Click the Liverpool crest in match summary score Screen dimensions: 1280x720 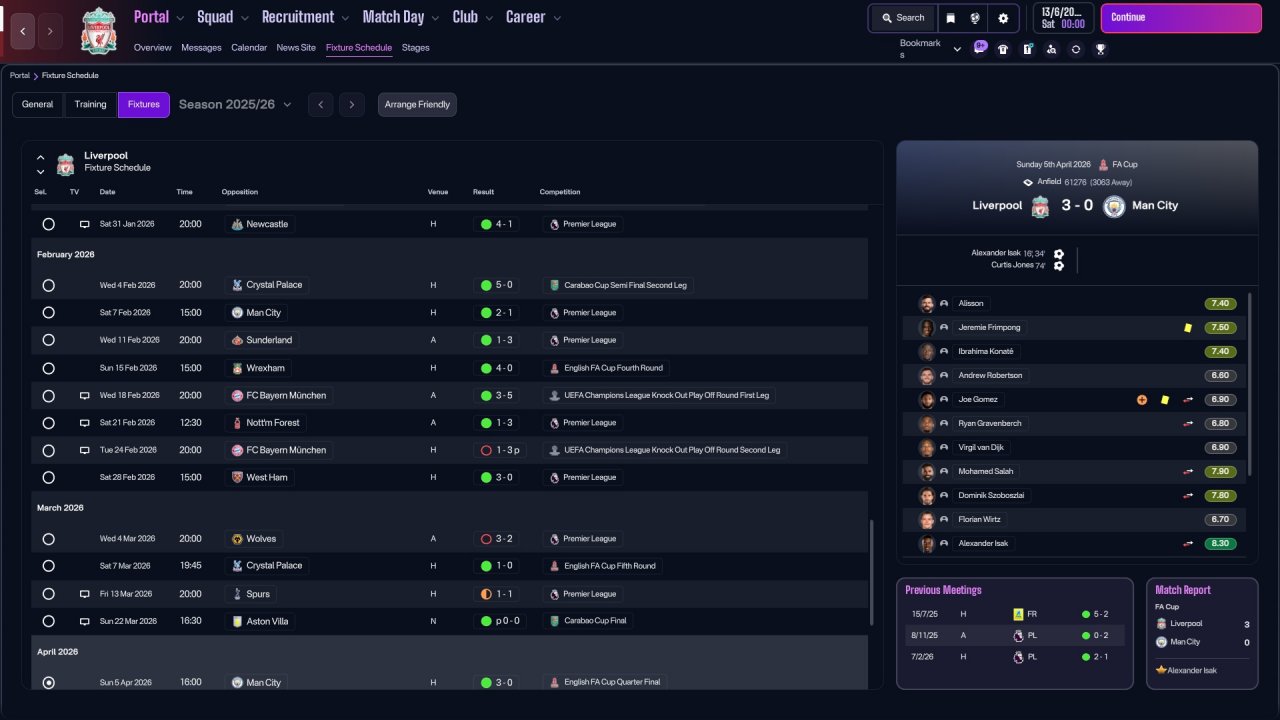point(1040,206)
